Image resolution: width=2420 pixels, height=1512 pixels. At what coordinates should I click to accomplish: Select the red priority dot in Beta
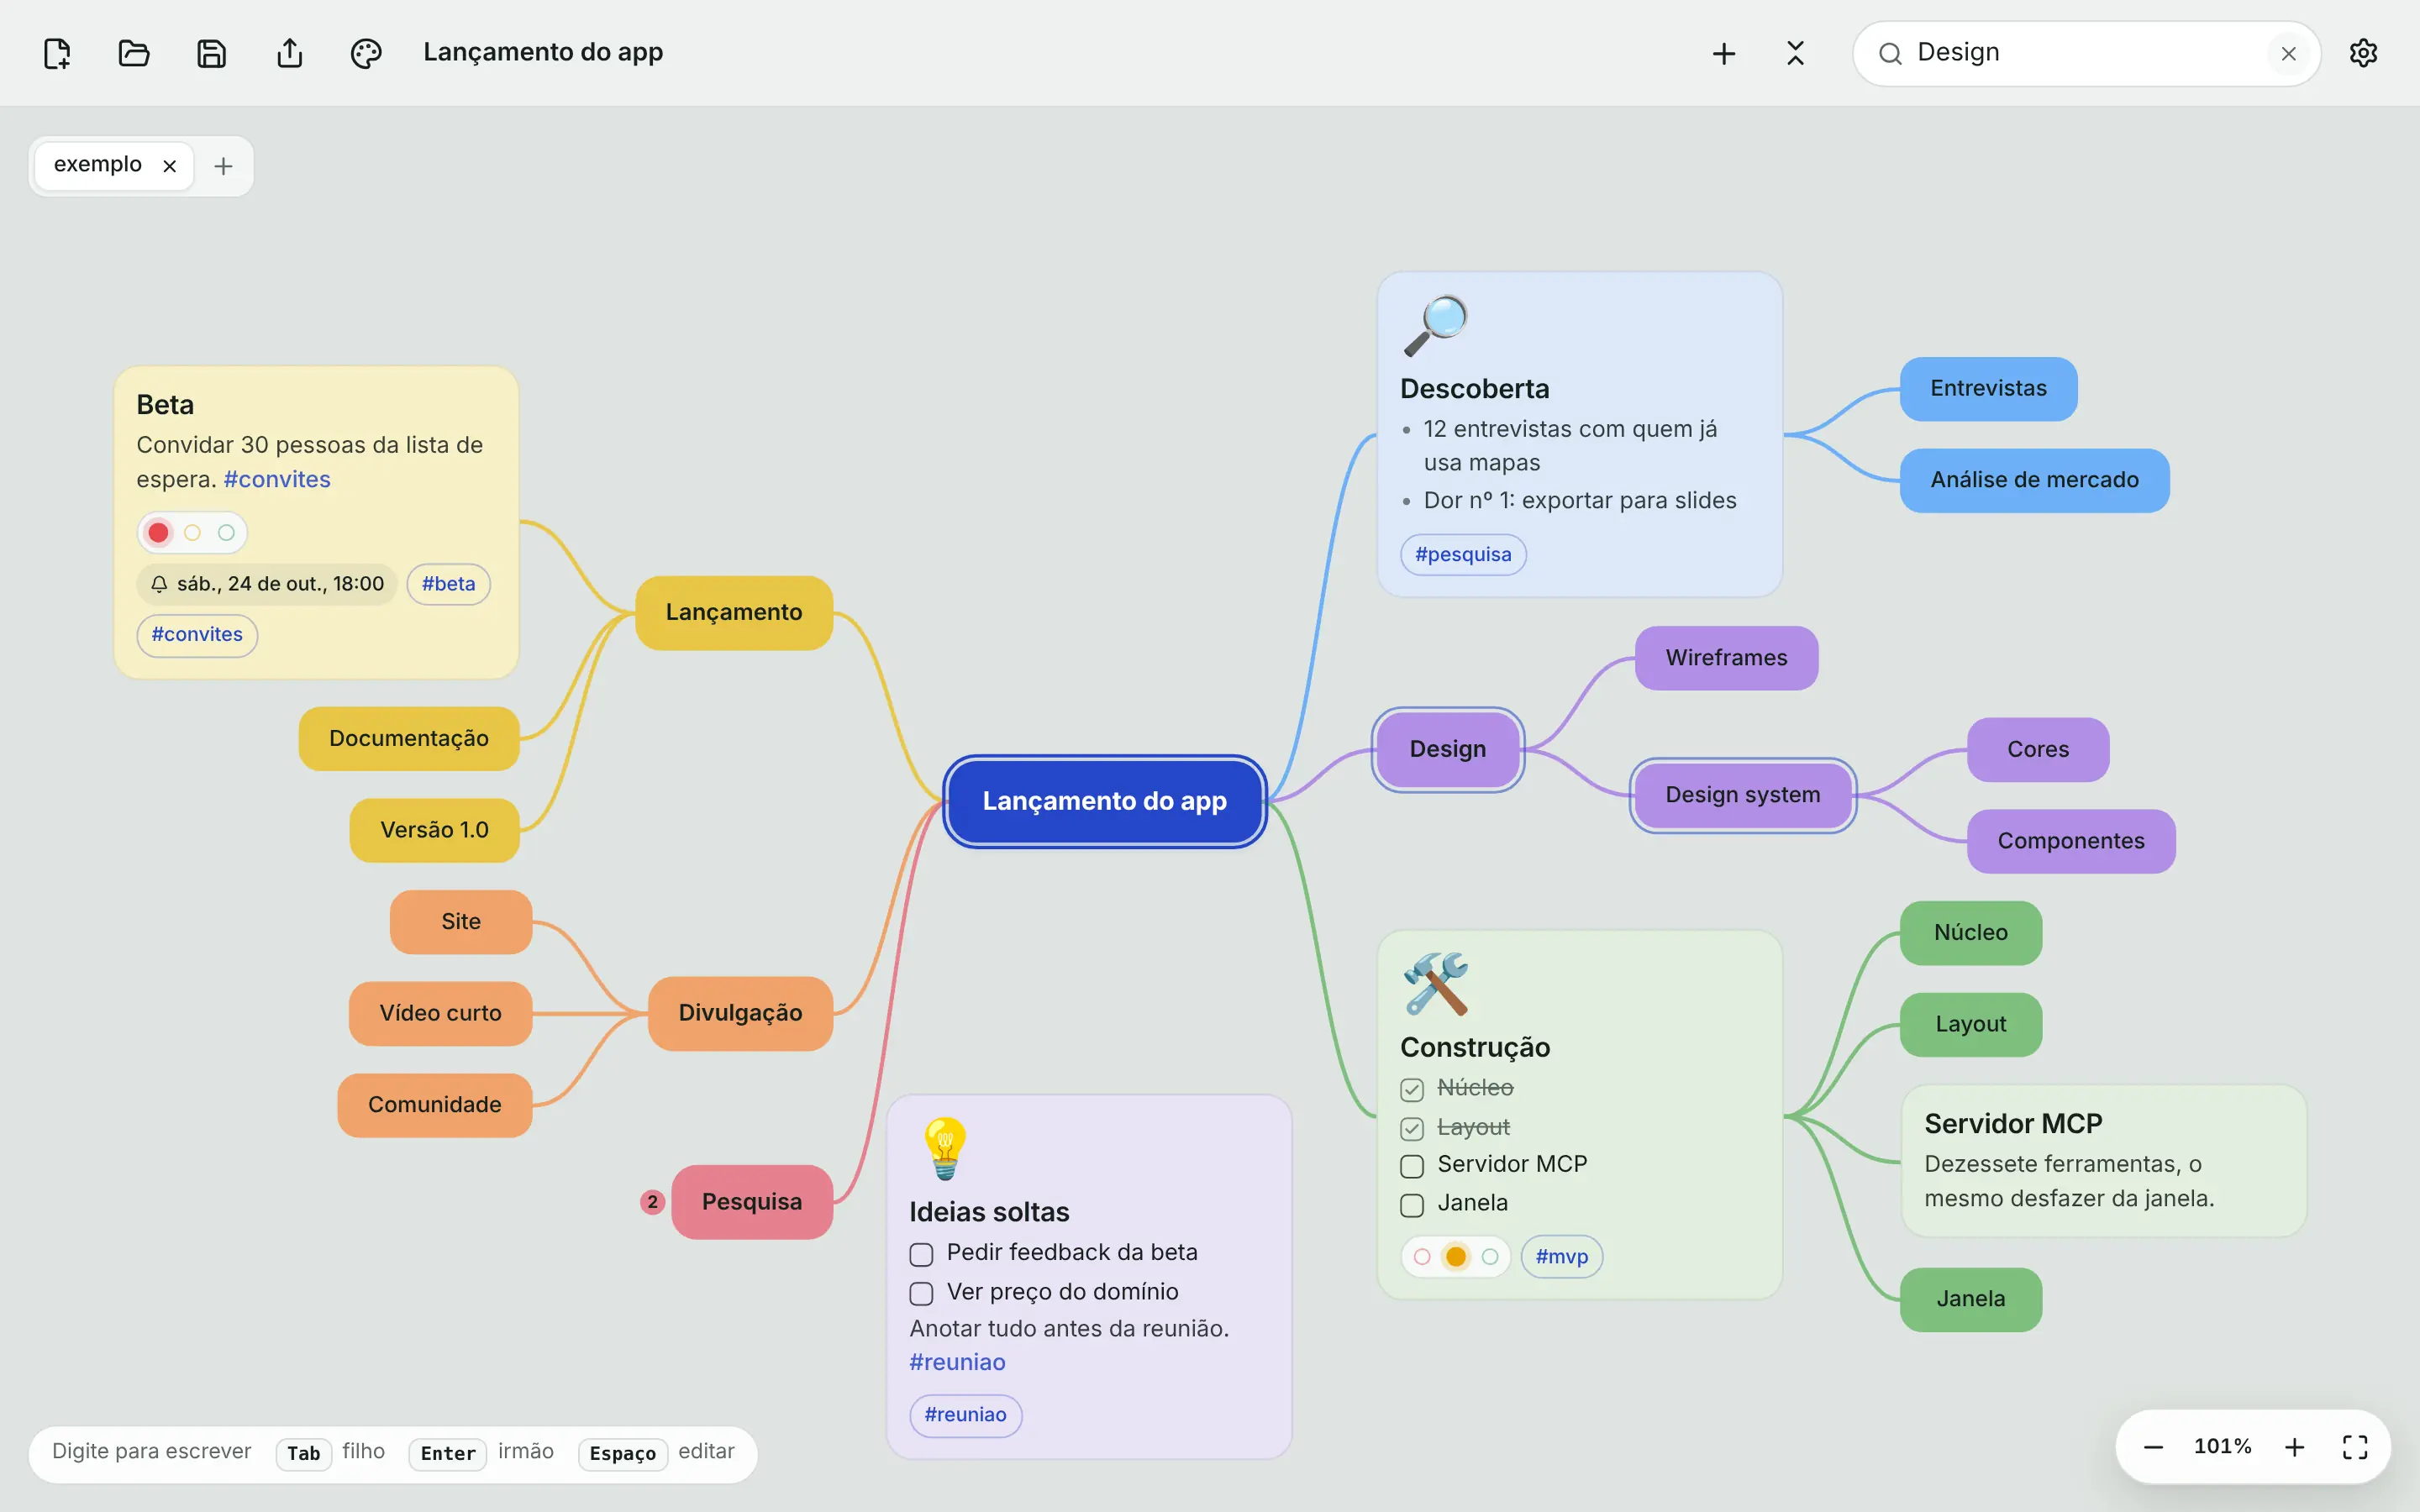[x=158, y=533]
